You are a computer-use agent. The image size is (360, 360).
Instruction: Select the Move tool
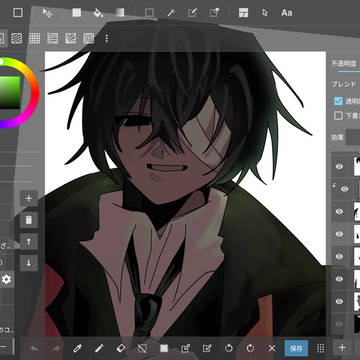coord(47,13)
